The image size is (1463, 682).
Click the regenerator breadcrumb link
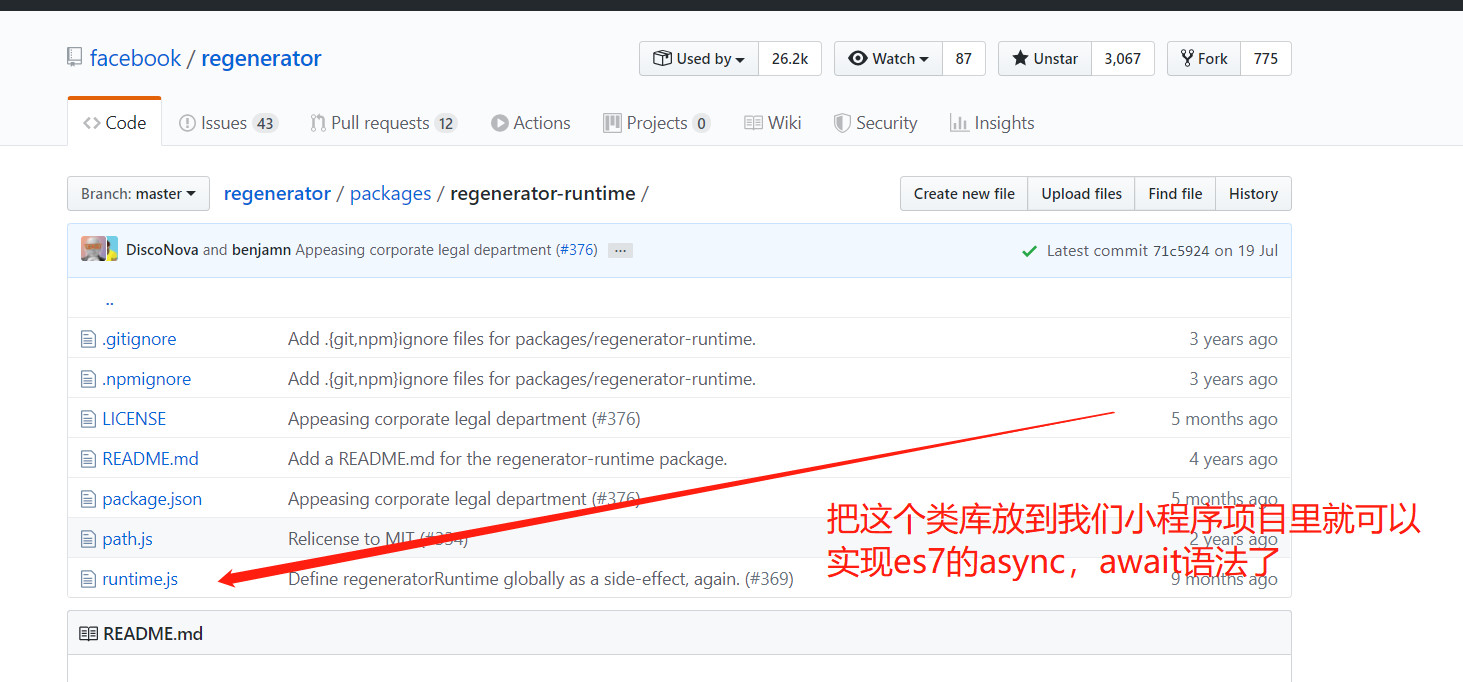point(277,194)
